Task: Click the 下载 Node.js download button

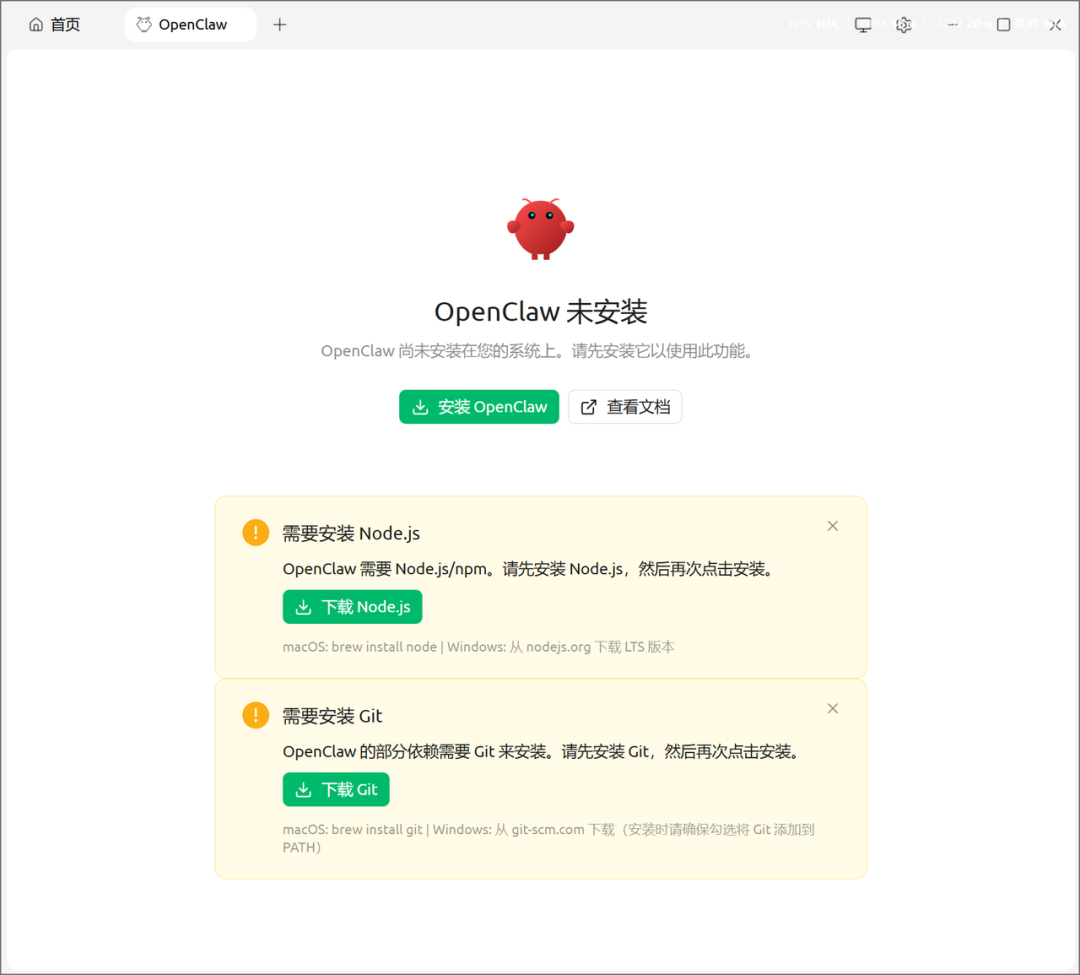Action: coord(352,606)
